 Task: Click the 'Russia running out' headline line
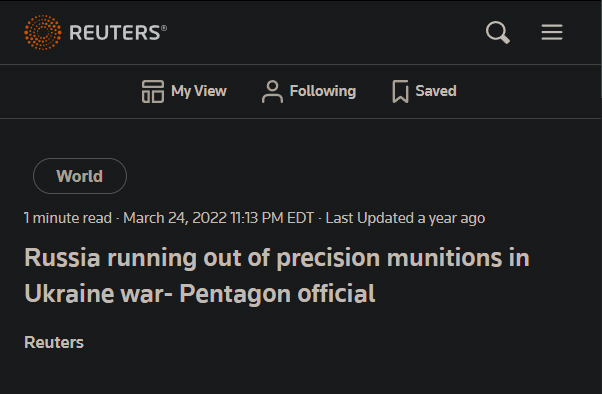click(x=277, y=257)
